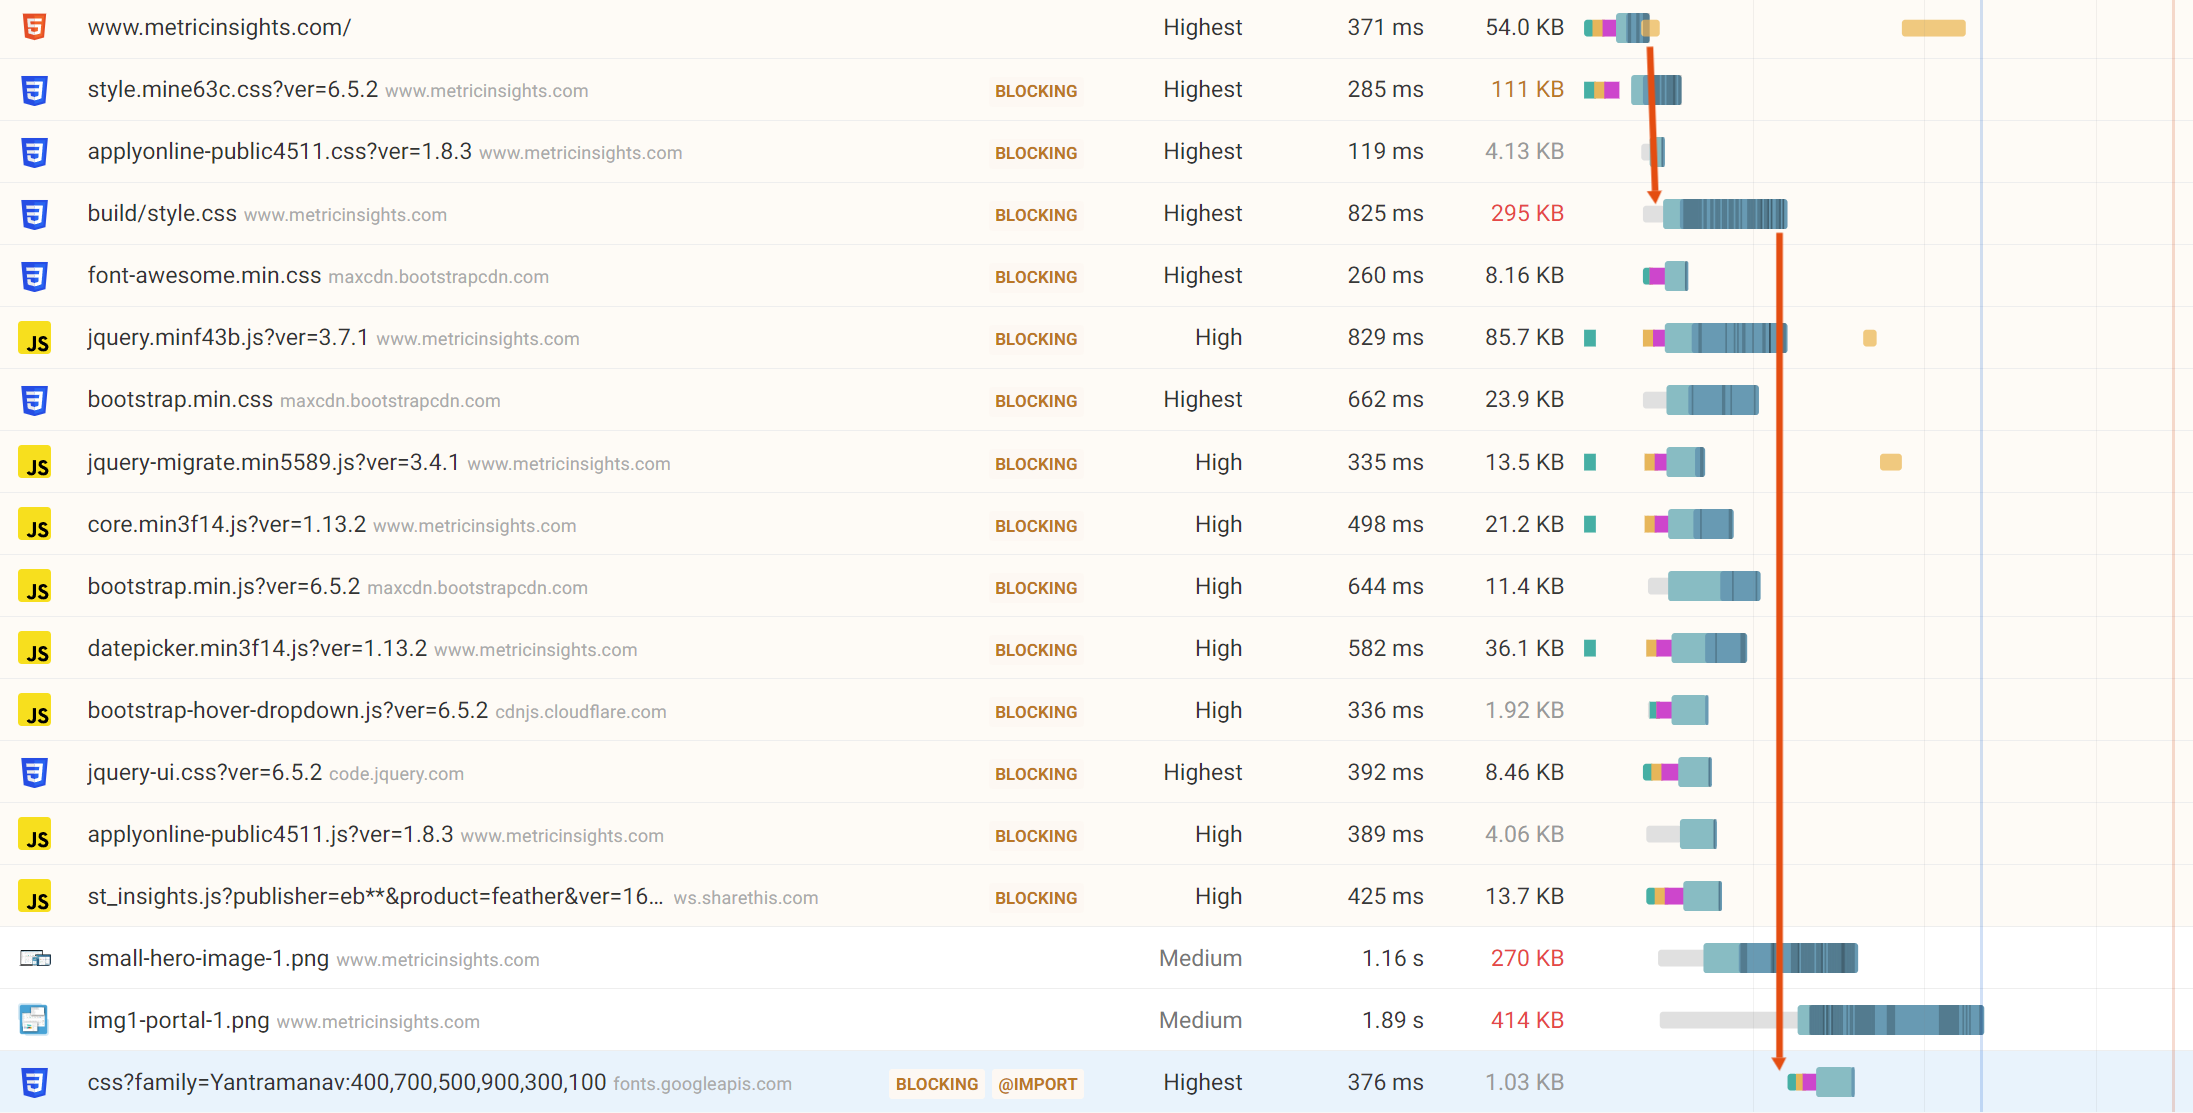Click yellow CPU marker on jquery-migrate row
The image size is (2193, 1113).
coord(1890,462)
